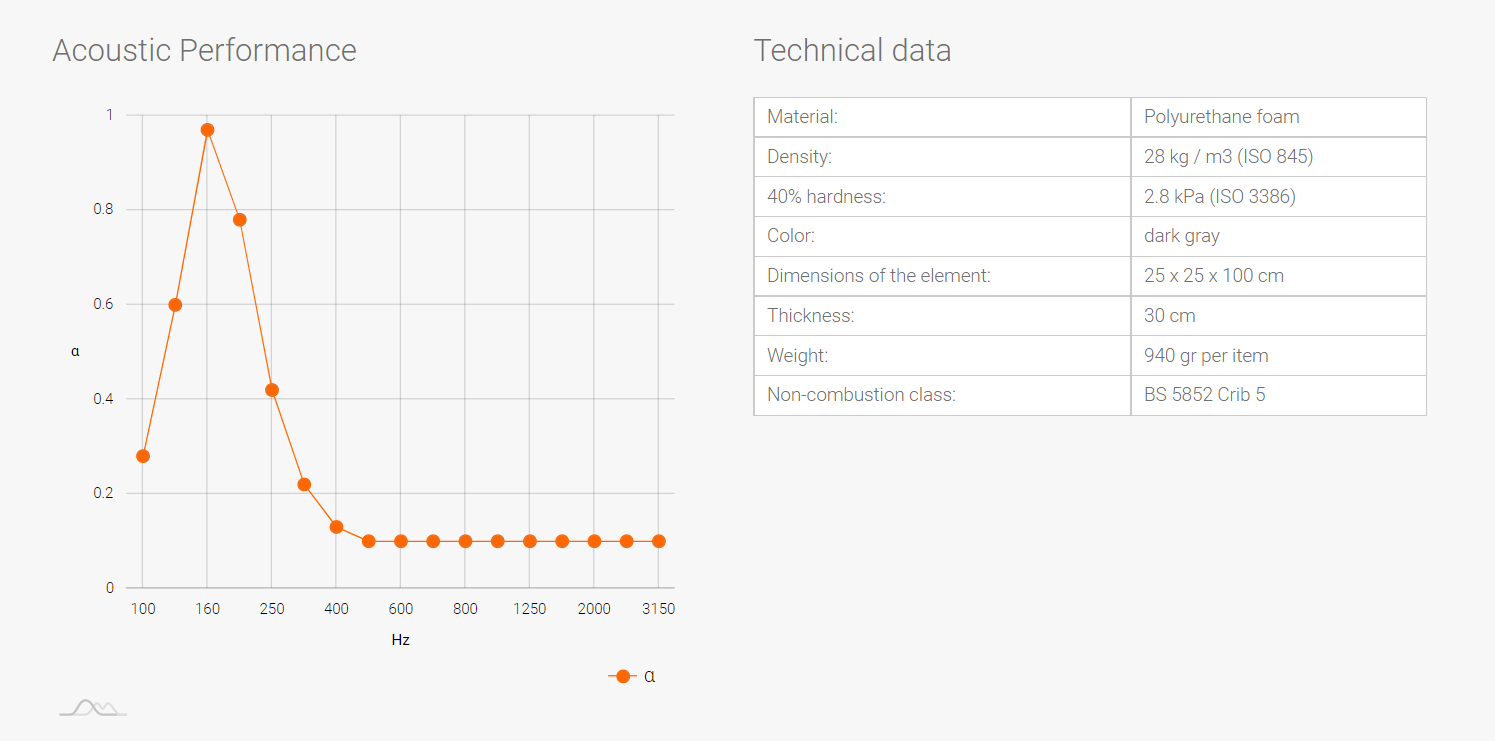Click the Technical data heading
This screenshot has width=1495, height=741.
pyautogui.click(x=852, y=50)
